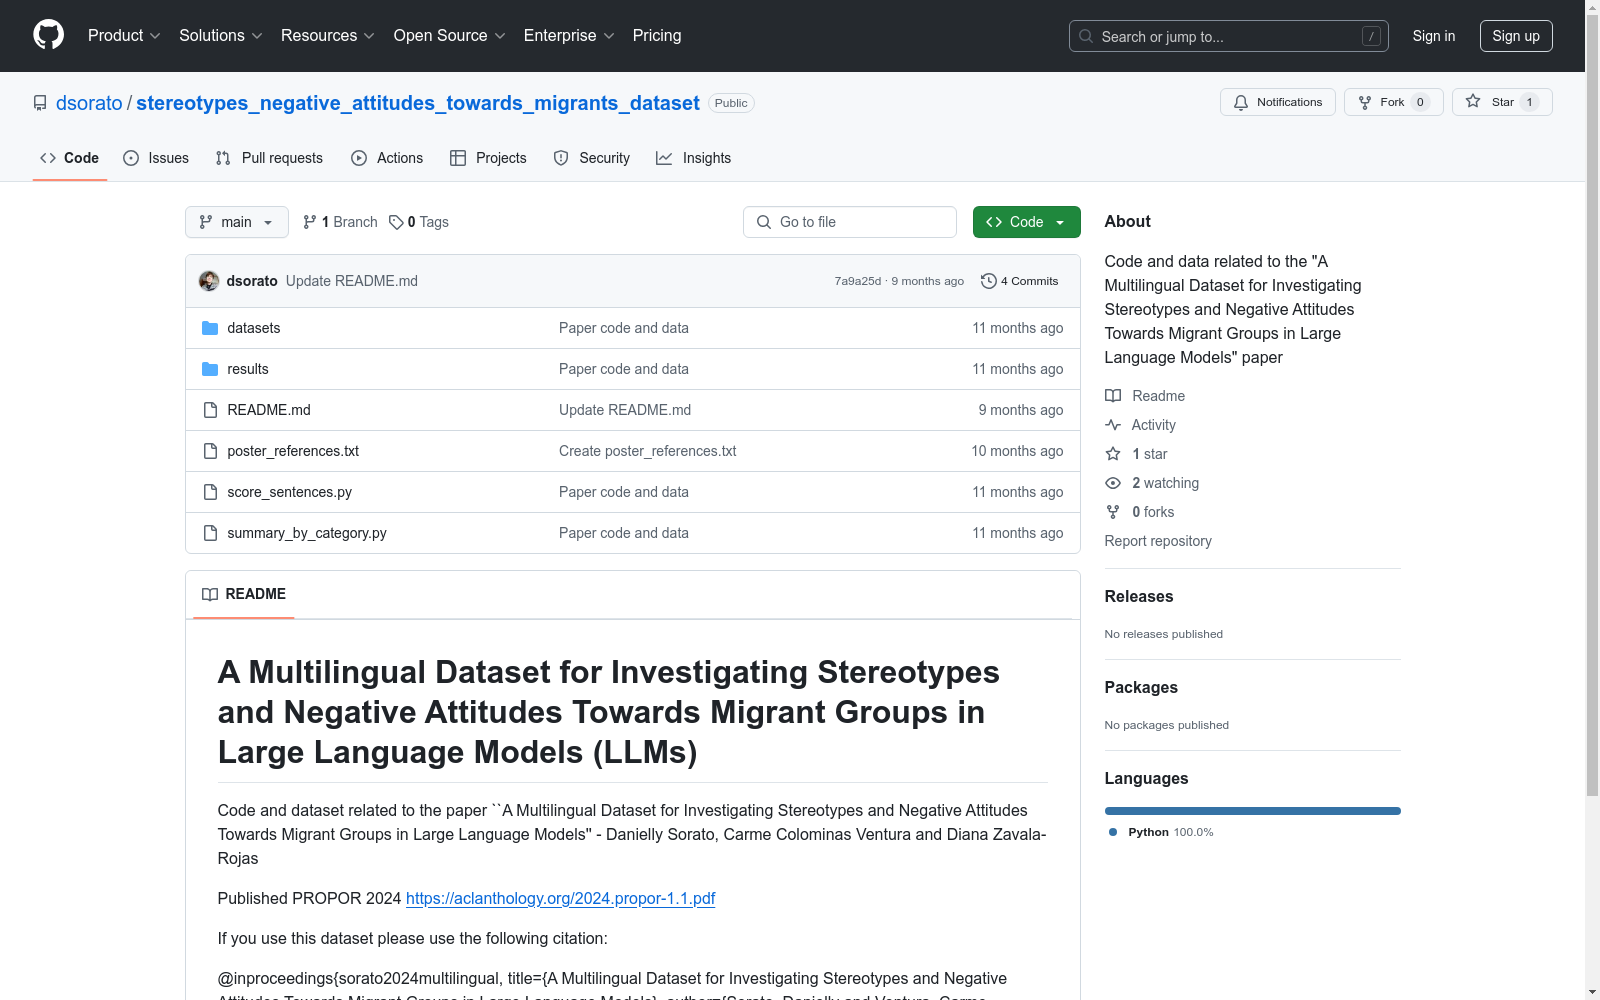Click the Sign up button
The width and height of the screenshot is (1600, 1000).
pyautogui.click(x=1516, y=36)
